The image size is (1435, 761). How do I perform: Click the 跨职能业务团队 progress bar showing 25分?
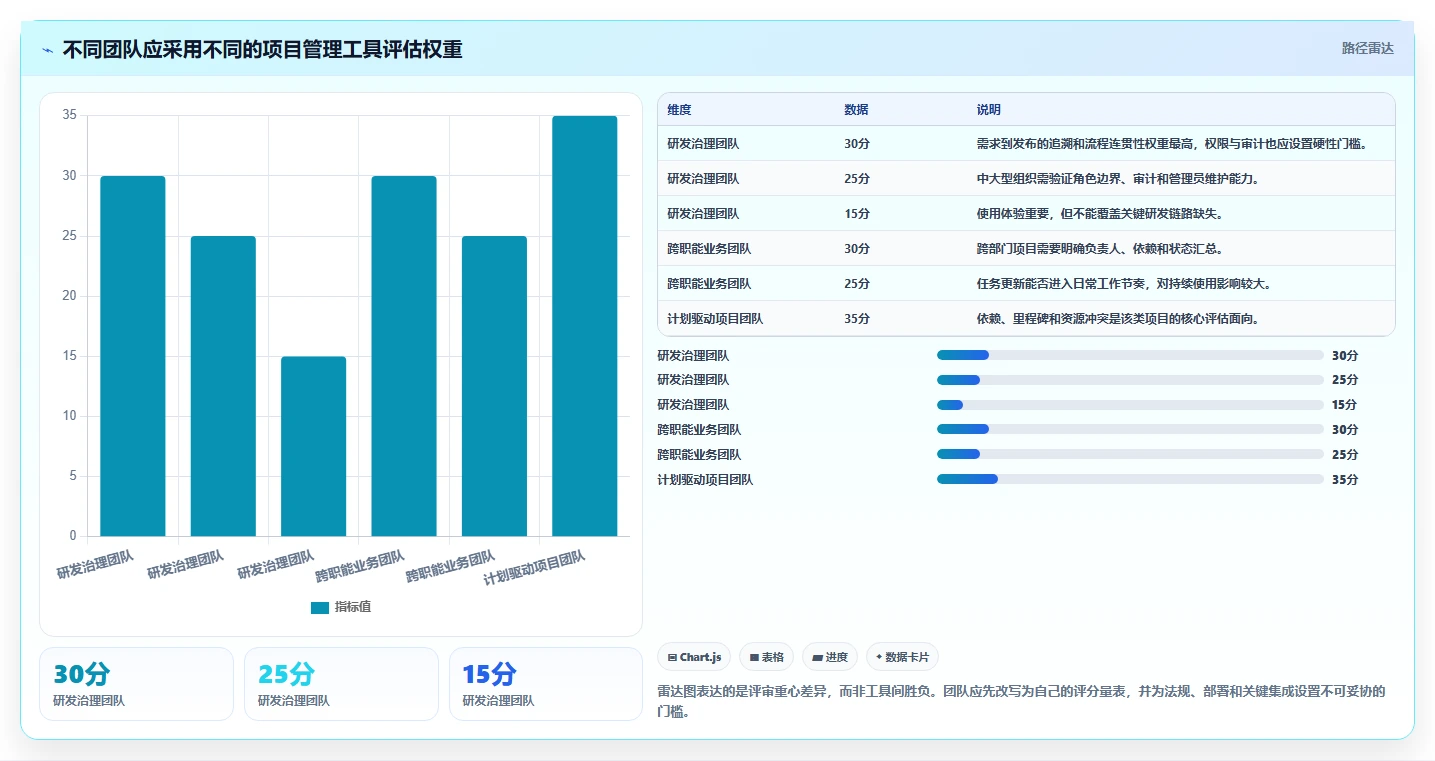point(1130,454)
